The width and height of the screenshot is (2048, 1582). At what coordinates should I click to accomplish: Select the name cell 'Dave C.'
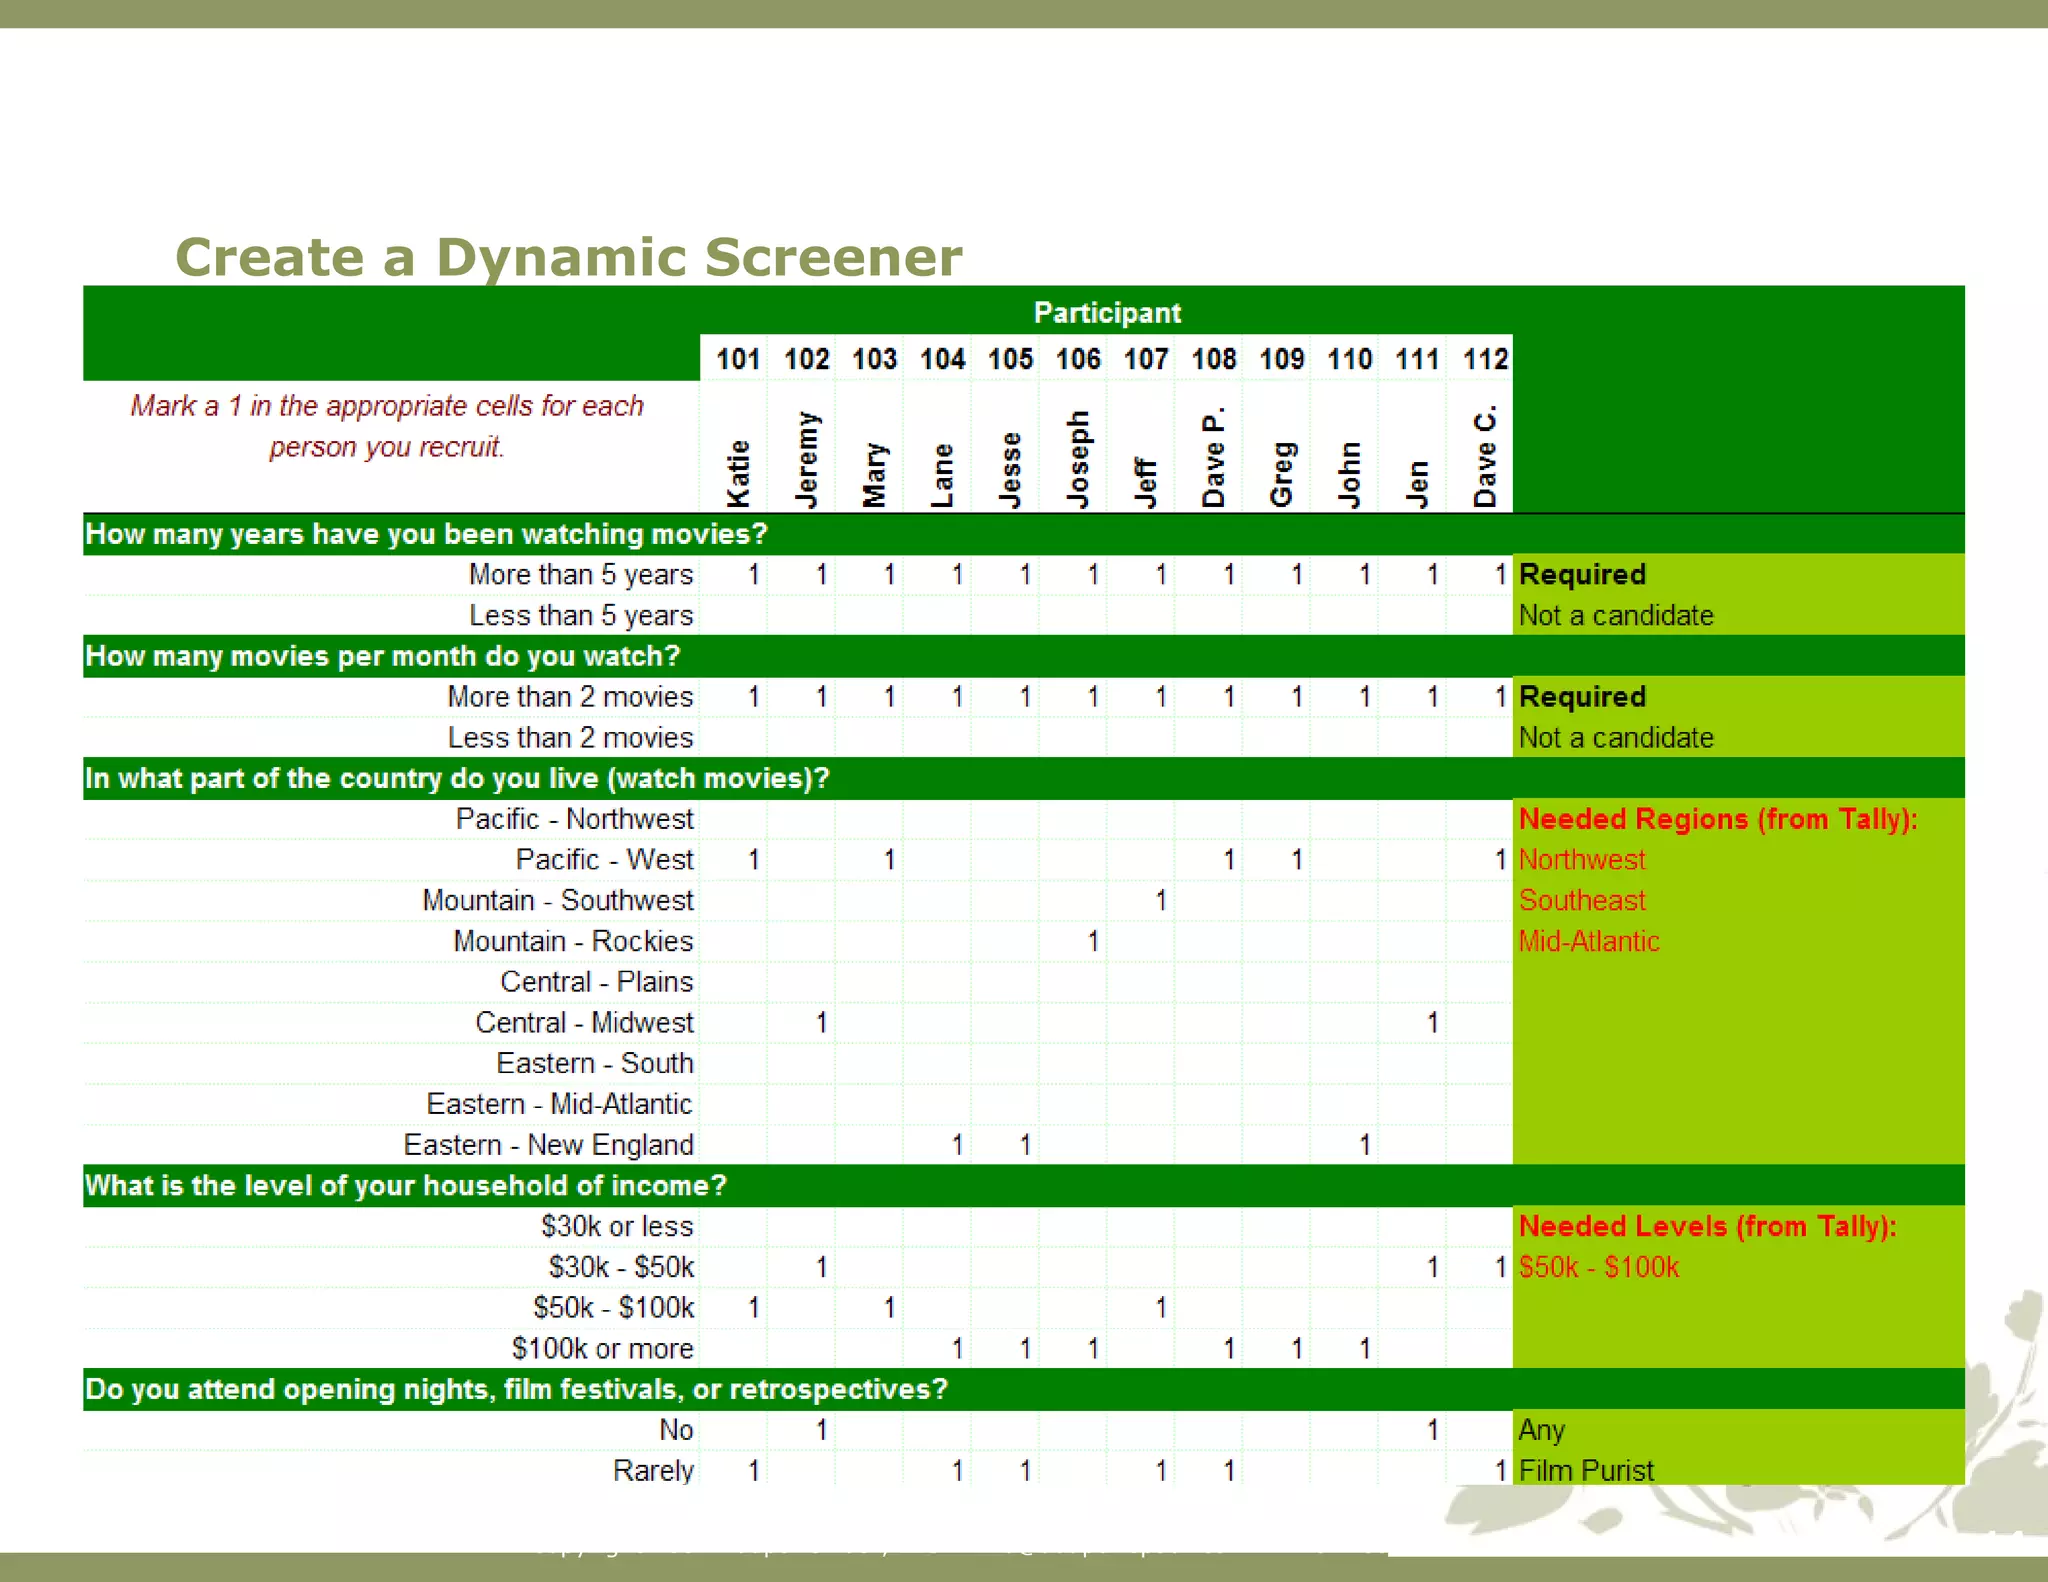(1486, 456)
